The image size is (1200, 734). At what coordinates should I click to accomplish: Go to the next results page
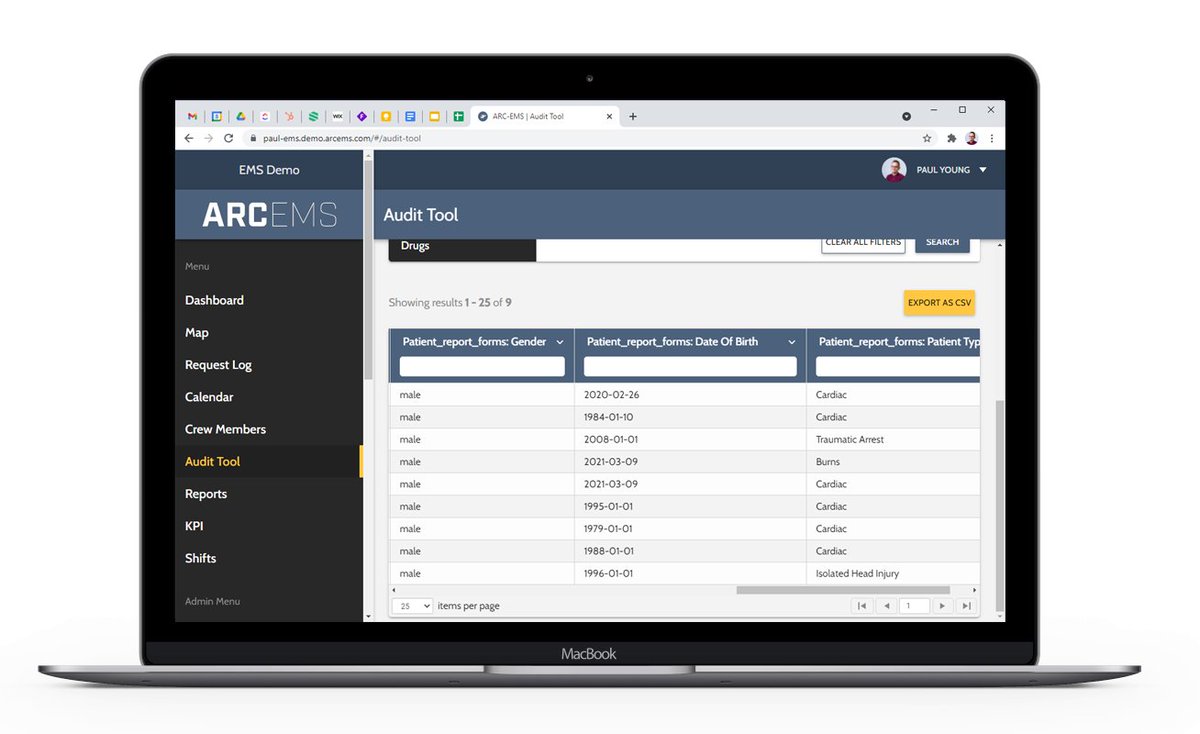coord(943,606)
